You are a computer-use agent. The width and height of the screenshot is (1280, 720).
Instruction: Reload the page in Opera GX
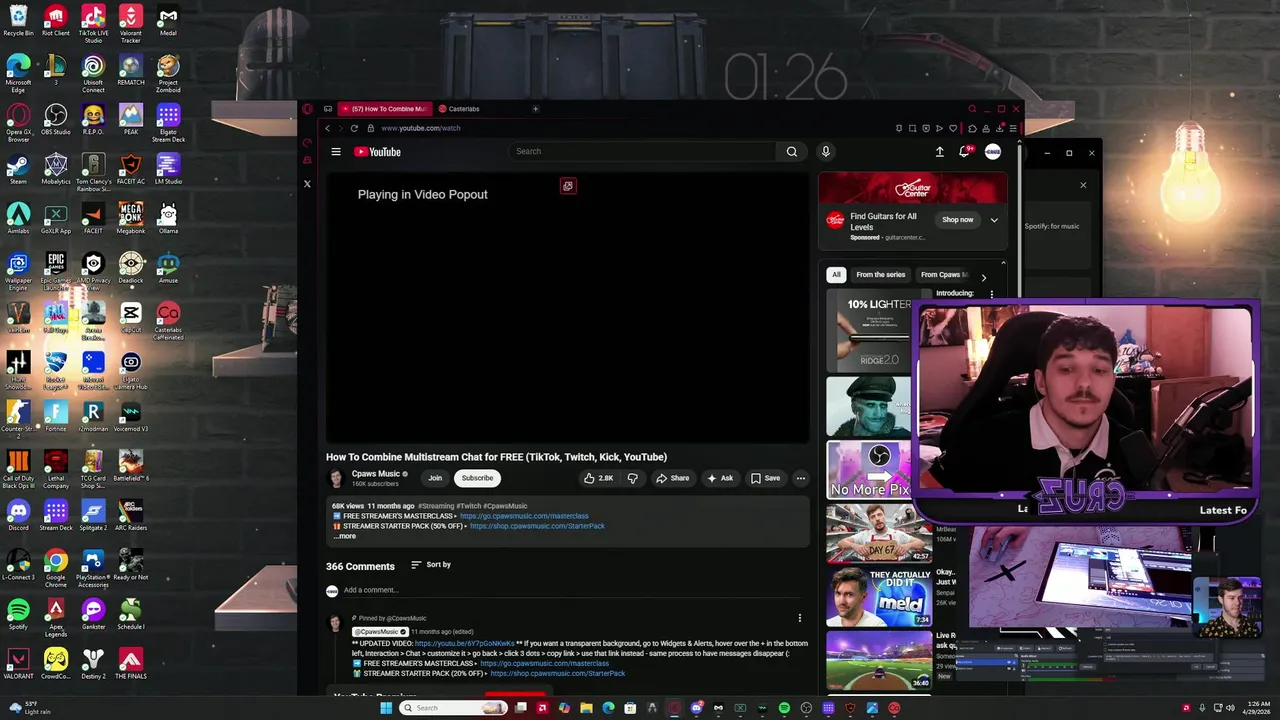354,128
